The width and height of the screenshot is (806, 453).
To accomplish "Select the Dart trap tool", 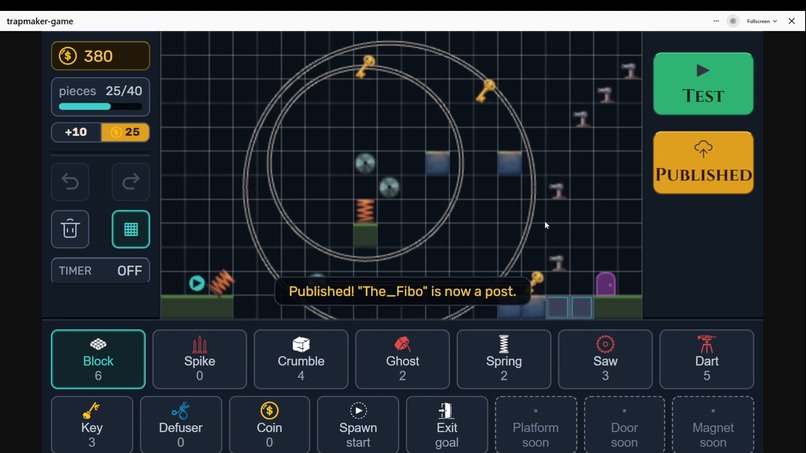I will click(707, 359).
